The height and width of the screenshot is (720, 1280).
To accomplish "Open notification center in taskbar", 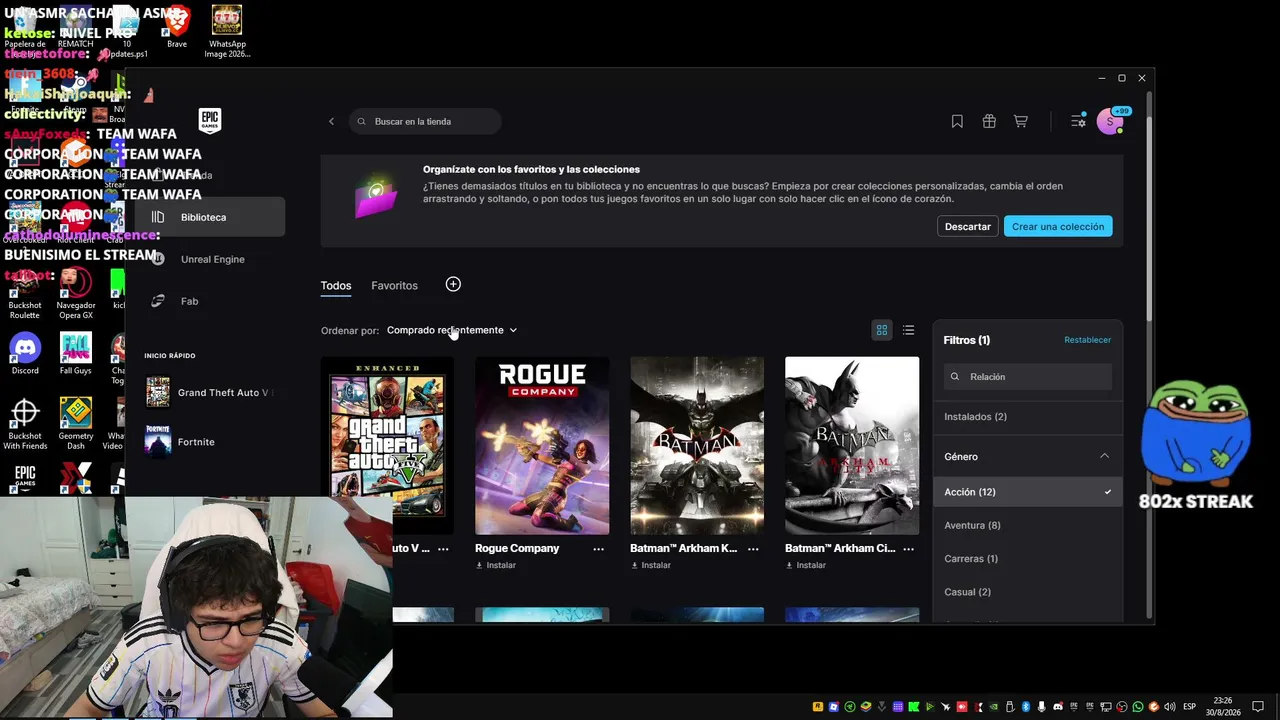I will (1259, 707).
